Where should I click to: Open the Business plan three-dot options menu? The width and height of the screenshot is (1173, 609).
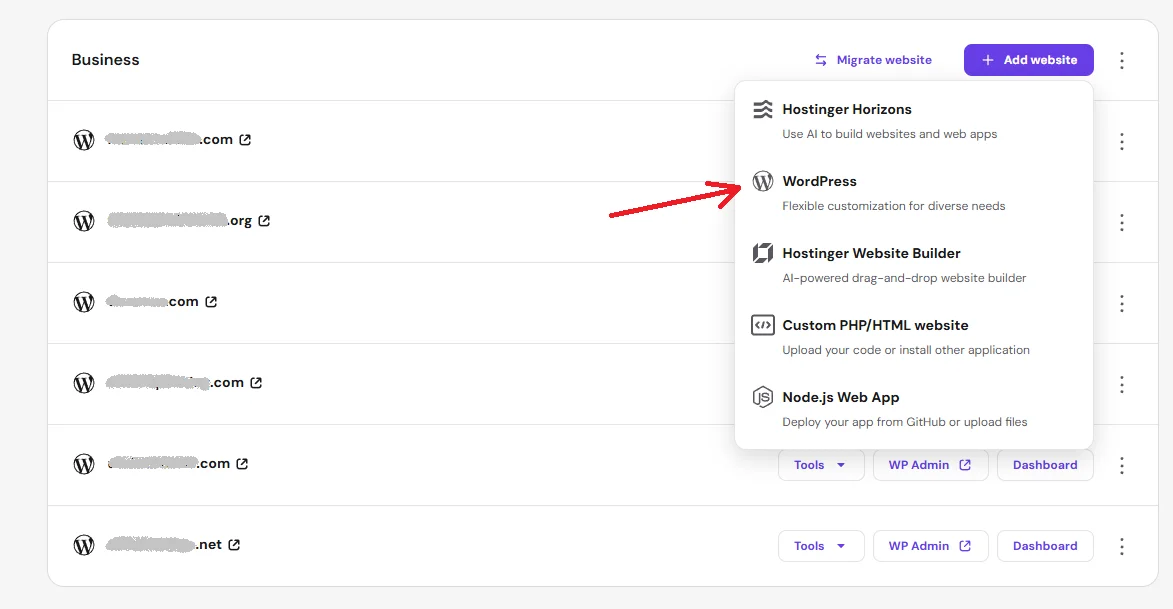(x=1122, y=60)
